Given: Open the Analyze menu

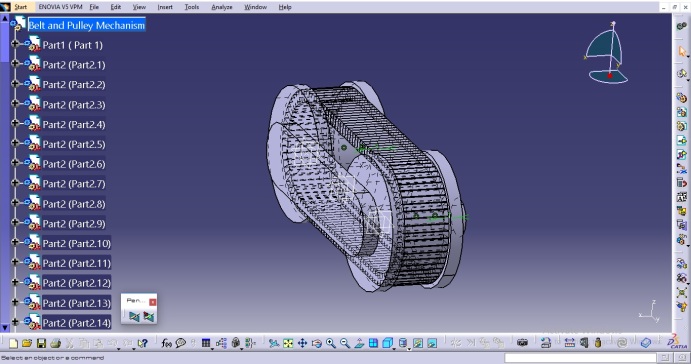Looking at the screenshot, I should click(222, 7).
